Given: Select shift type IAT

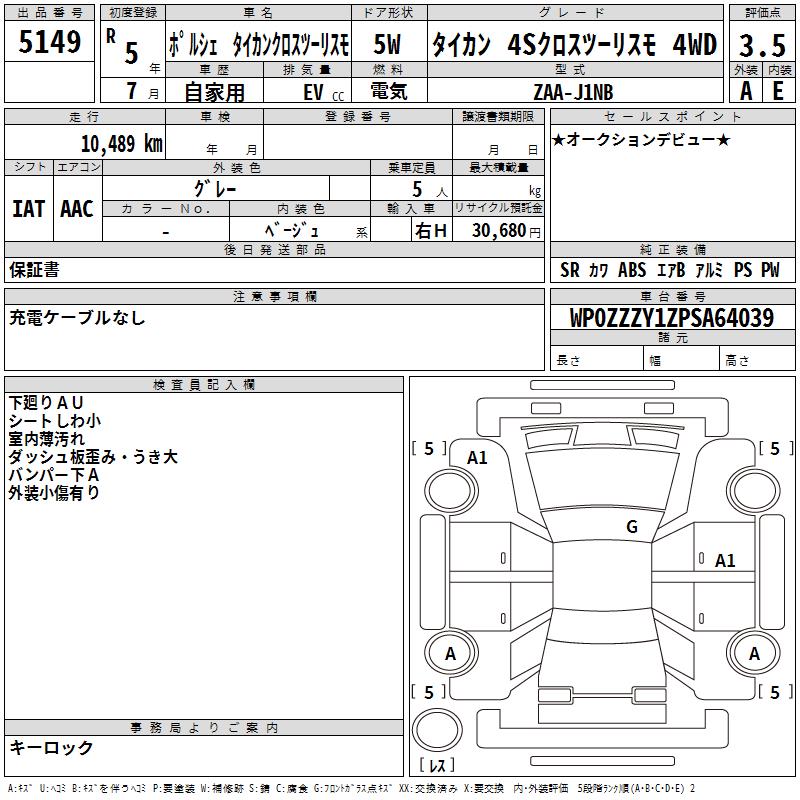Looking at the screenshot, I should click(29, 209).
